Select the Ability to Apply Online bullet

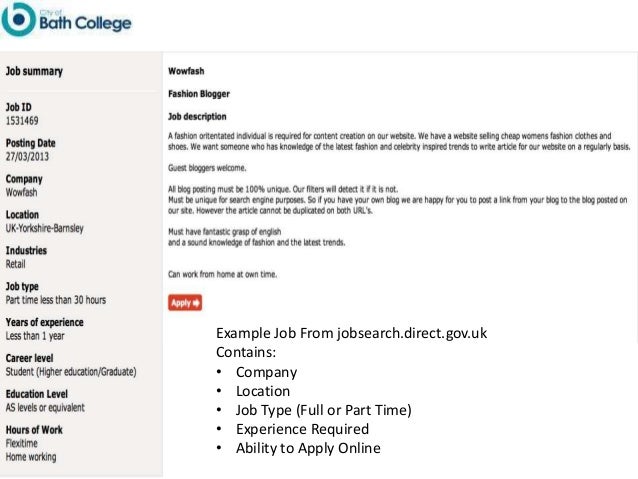[308, 448]
